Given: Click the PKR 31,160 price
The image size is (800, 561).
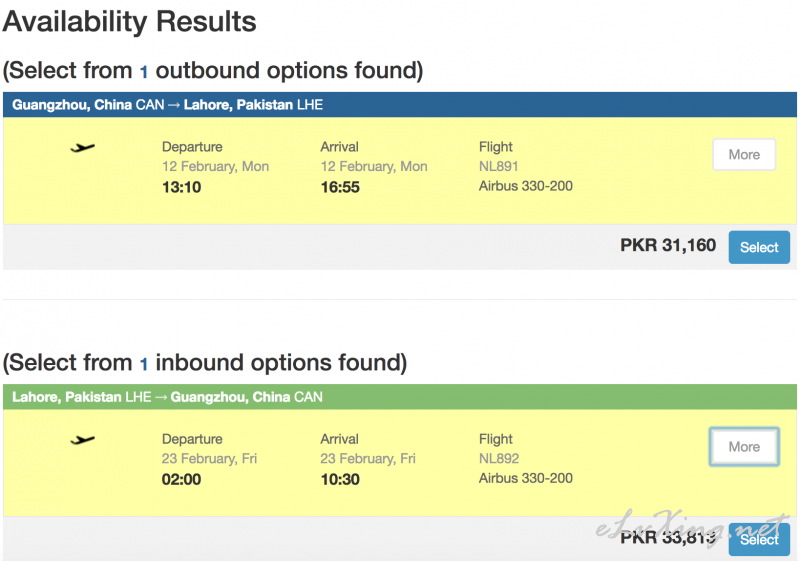Looking at the screenshot, I should [668, 245].
